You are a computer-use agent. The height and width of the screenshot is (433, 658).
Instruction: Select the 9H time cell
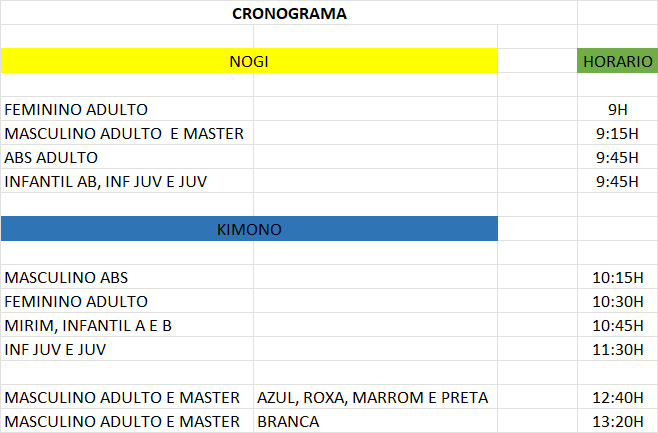[x=617, y=109]
